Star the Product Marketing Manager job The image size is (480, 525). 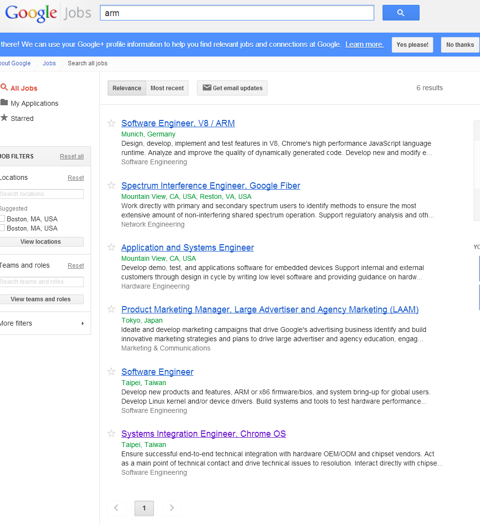coord(111,309)
